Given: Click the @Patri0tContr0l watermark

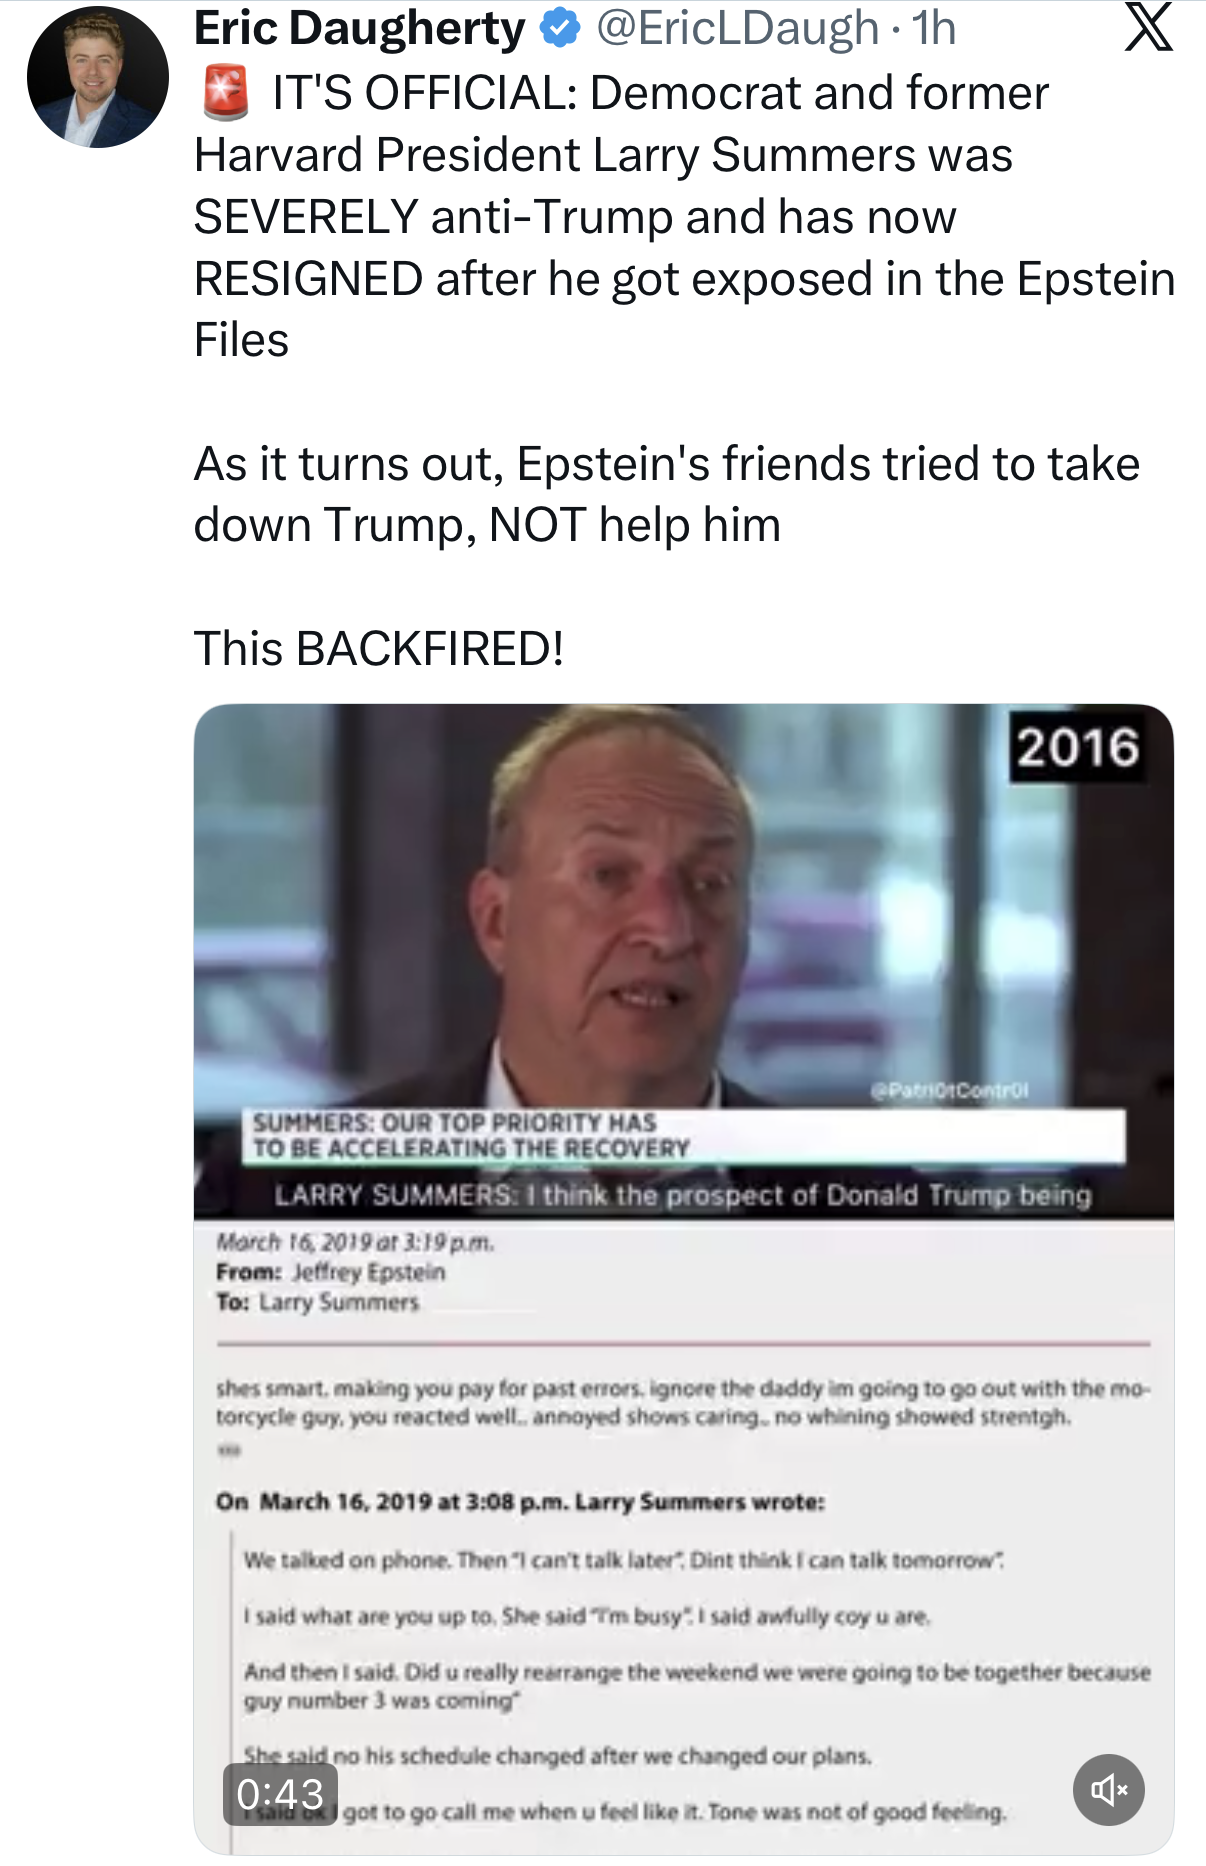Looking at the screenshot, I should tap(949, 1090).
